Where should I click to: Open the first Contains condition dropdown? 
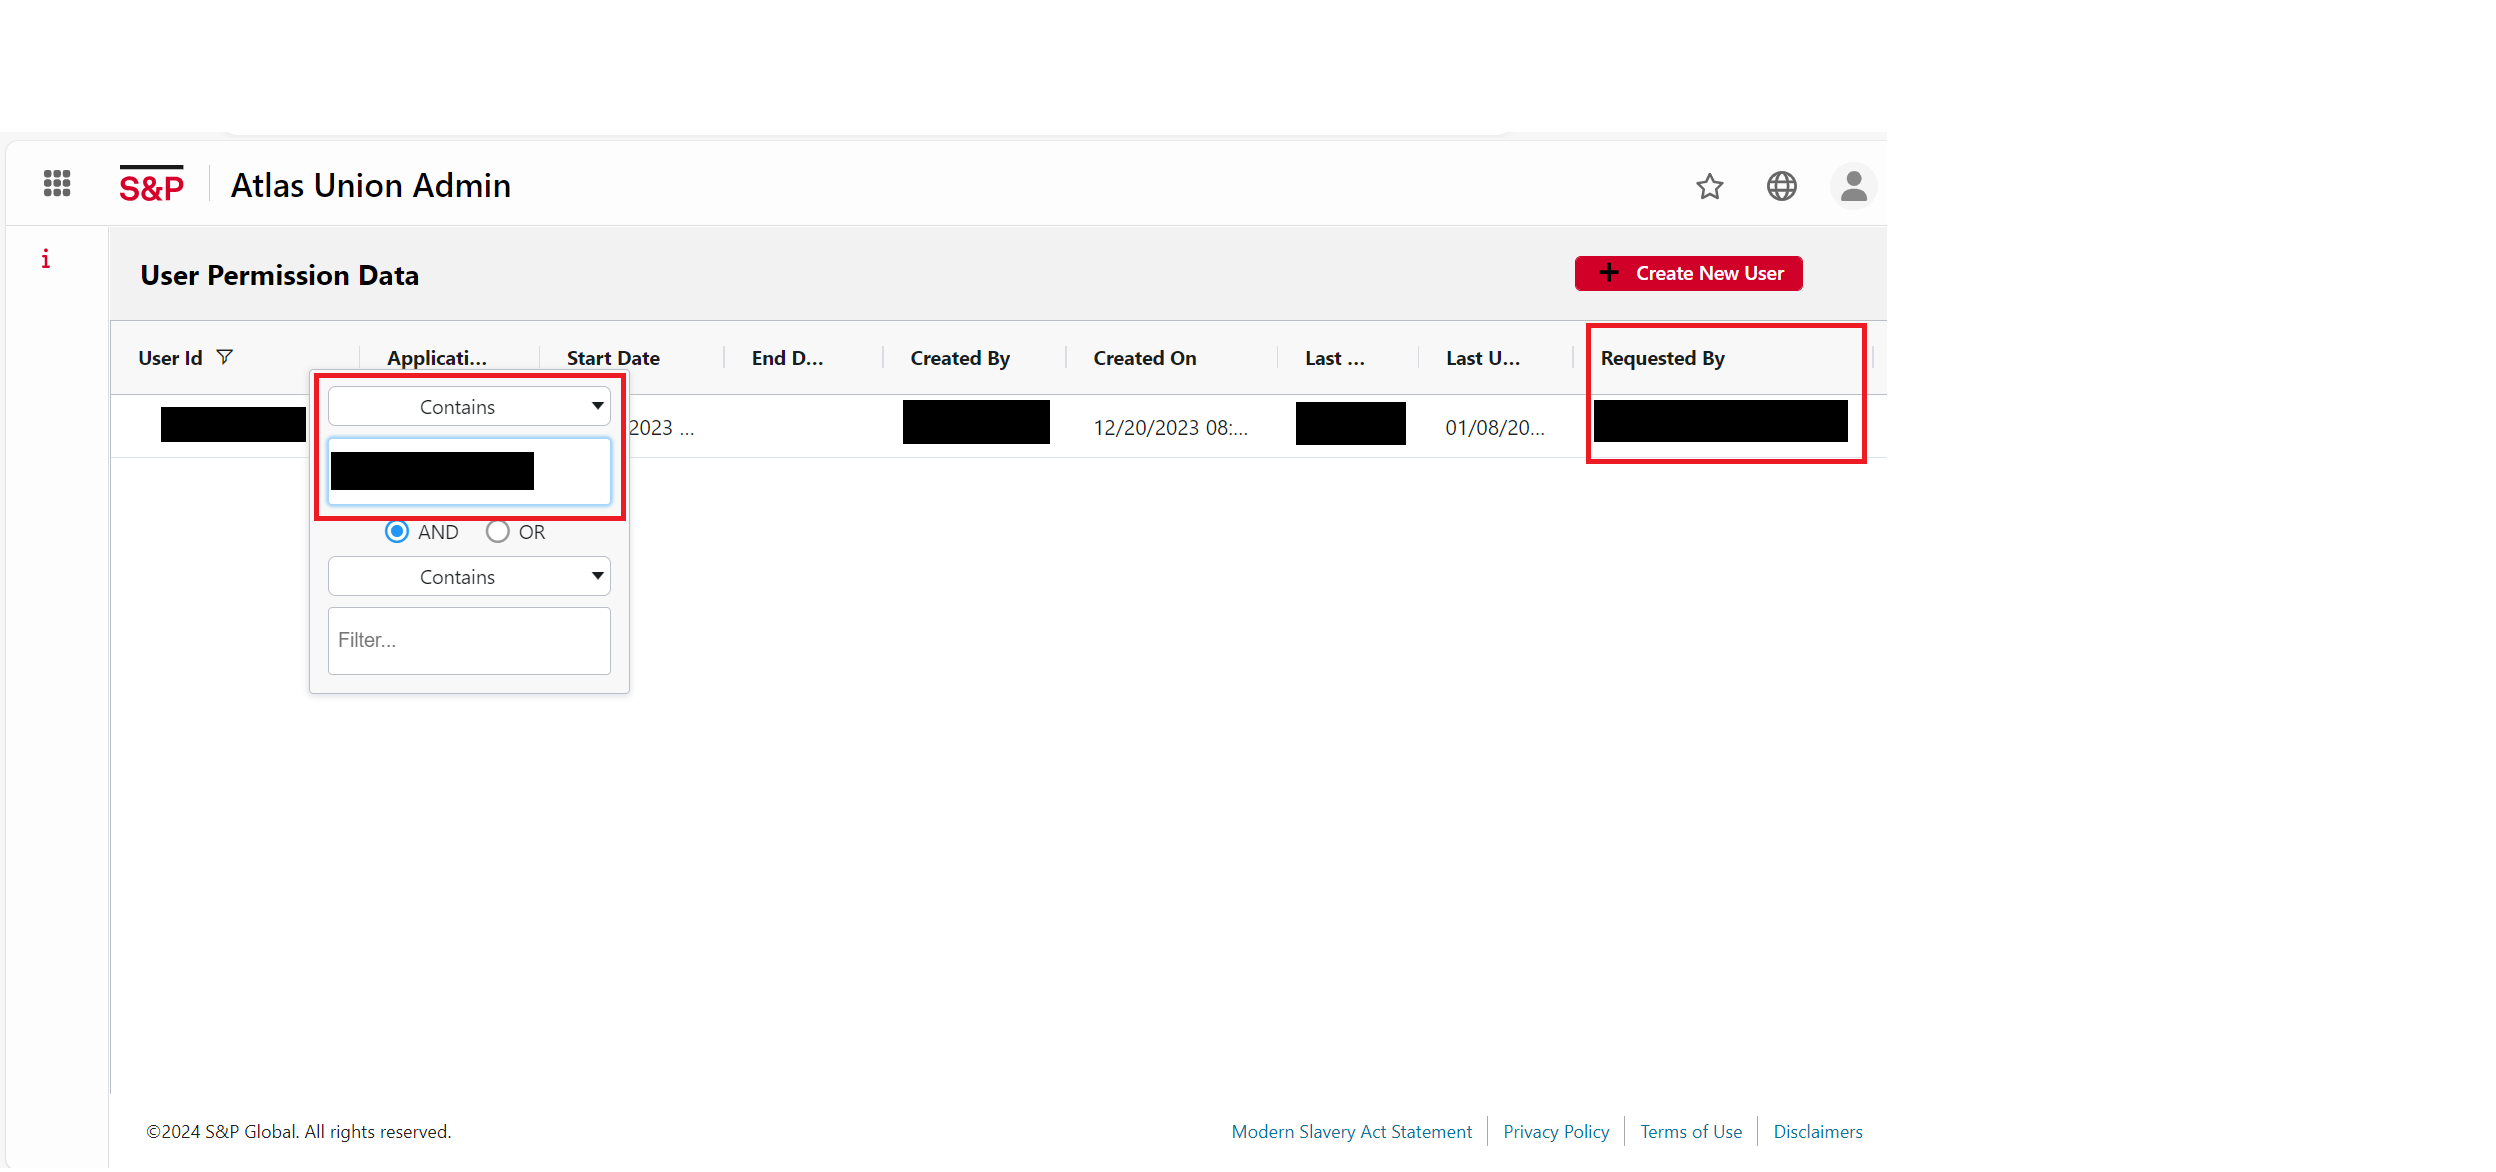coord(469,407)
